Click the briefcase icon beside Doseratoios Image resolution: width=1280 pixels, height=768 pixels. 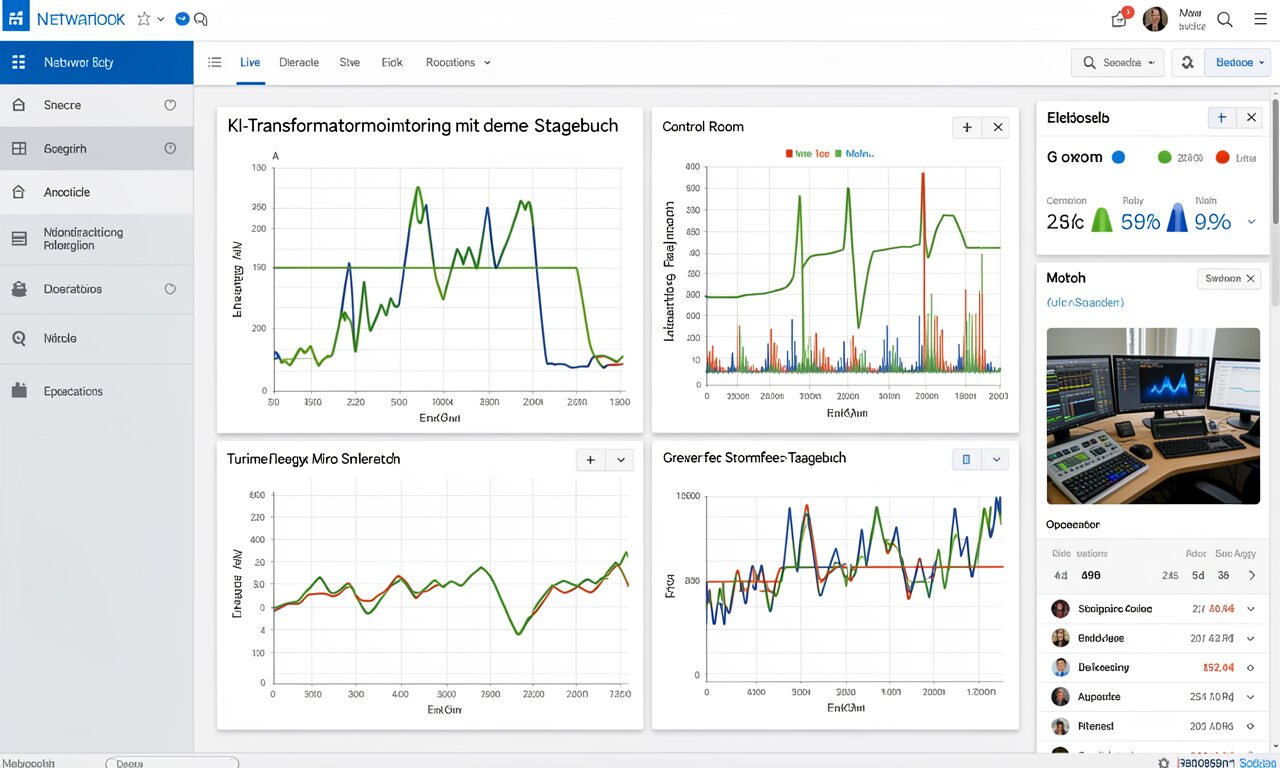coord(18,289)
